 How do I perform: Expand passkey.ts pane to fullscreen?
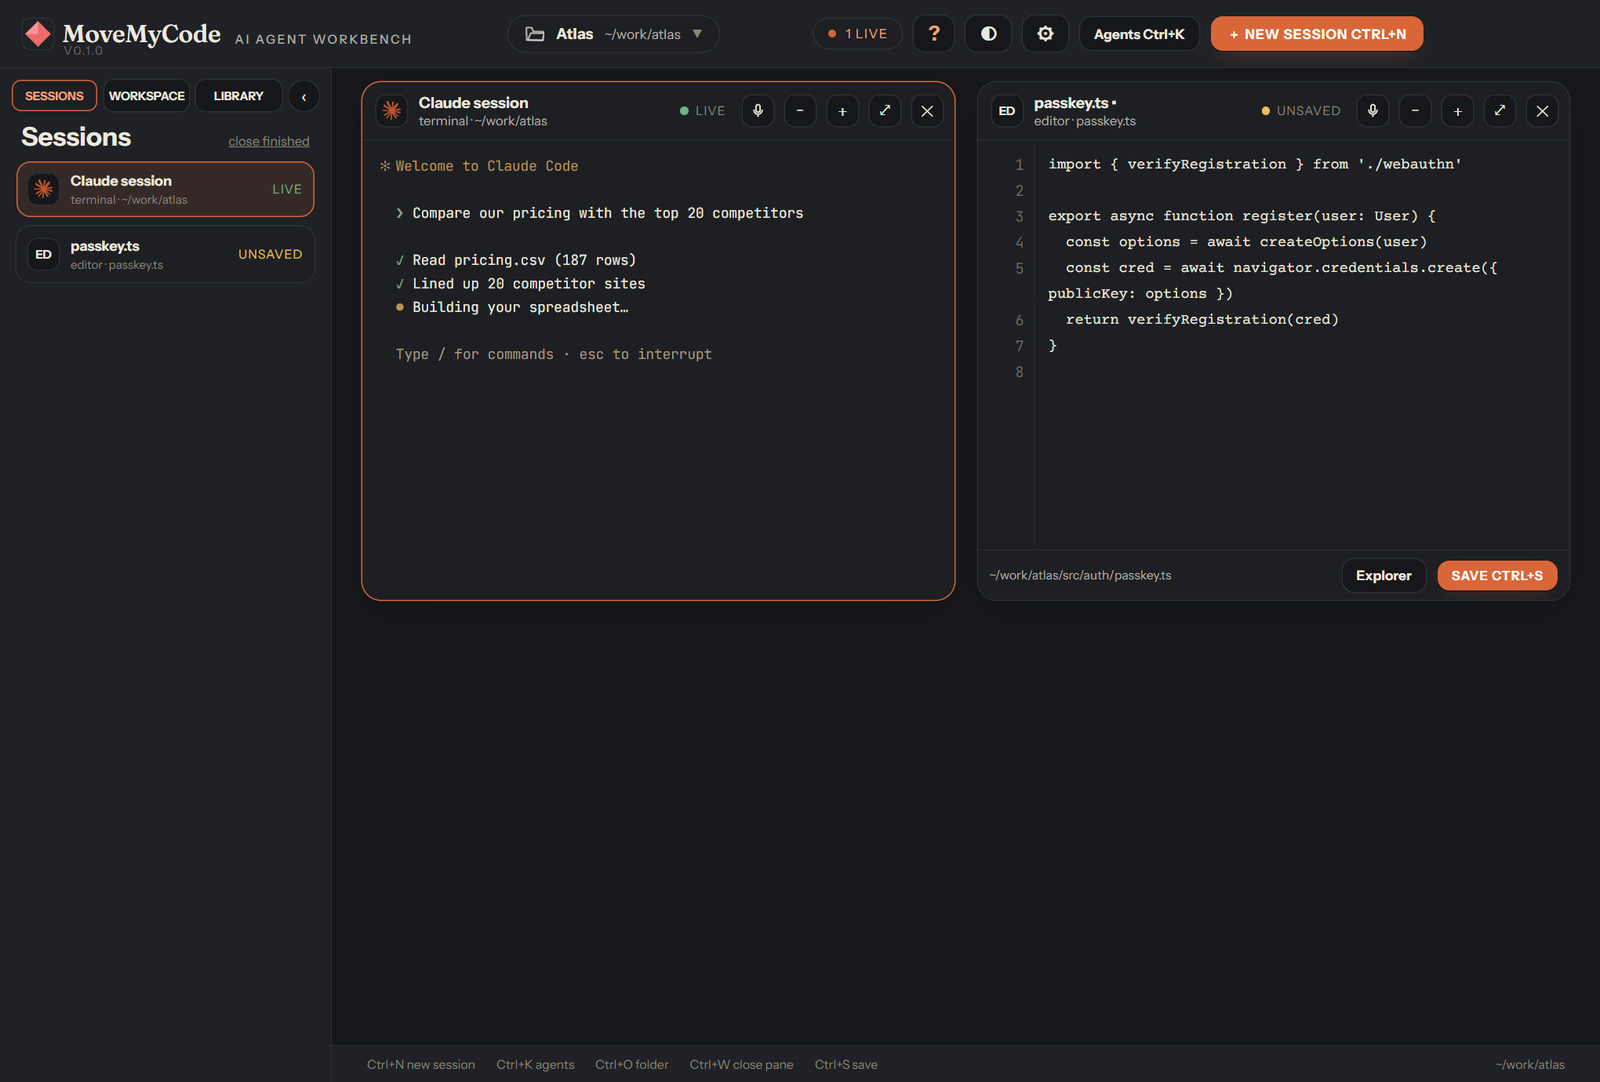point(1500,111)
